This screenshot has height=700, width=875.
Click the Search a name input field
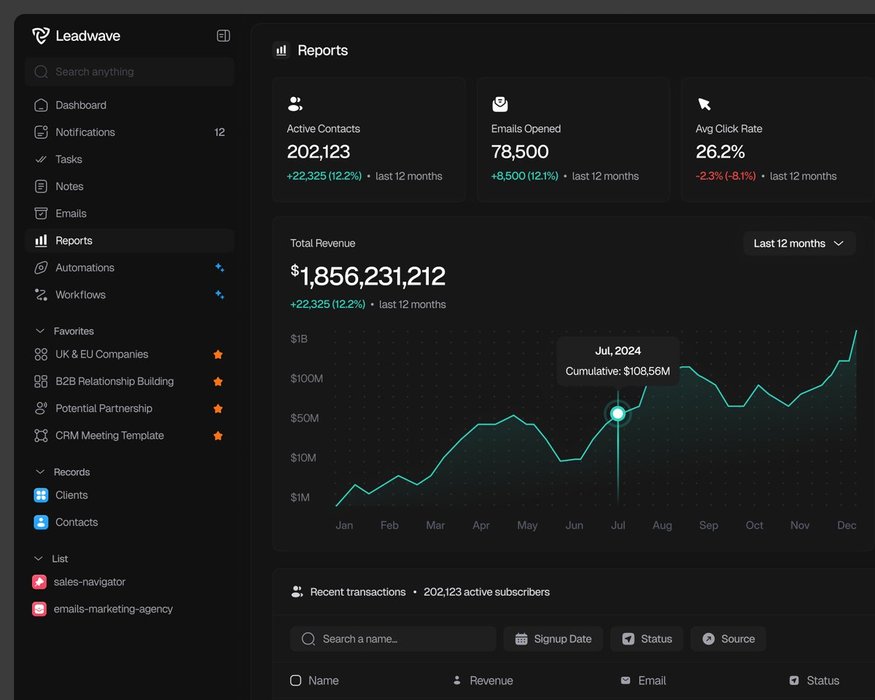point(400,639)
